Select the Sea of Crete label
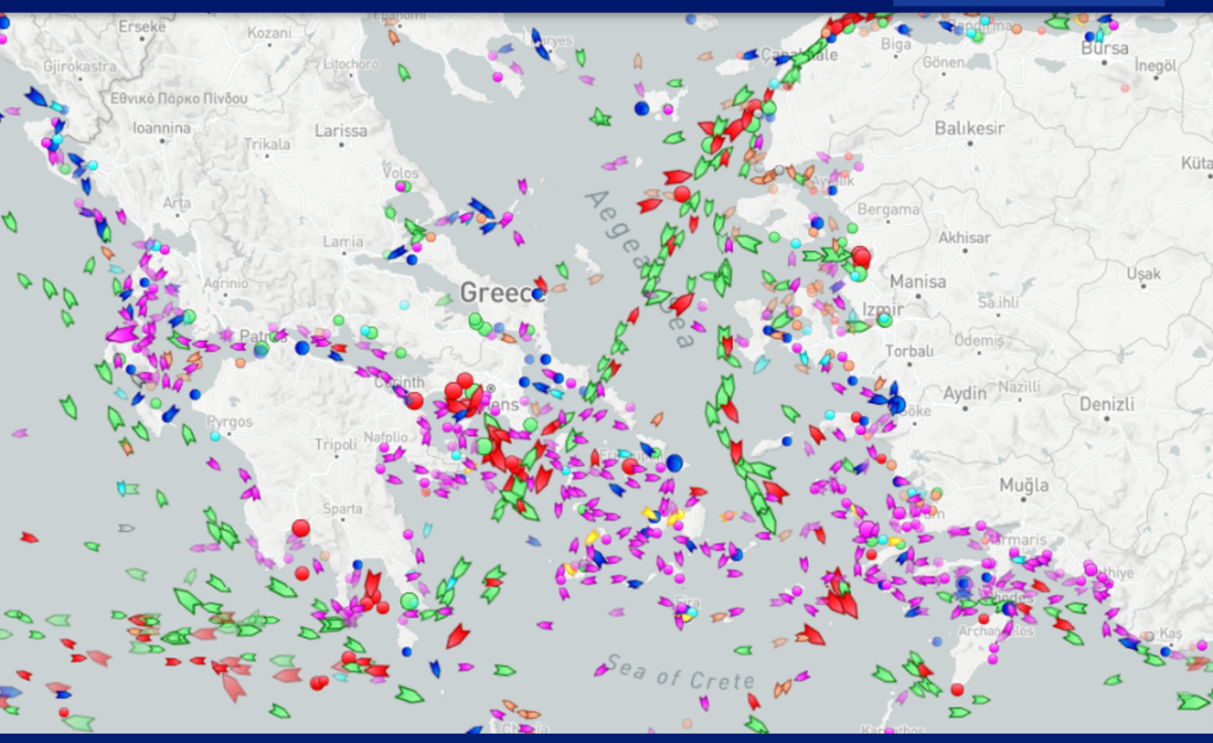 (679, 675)
